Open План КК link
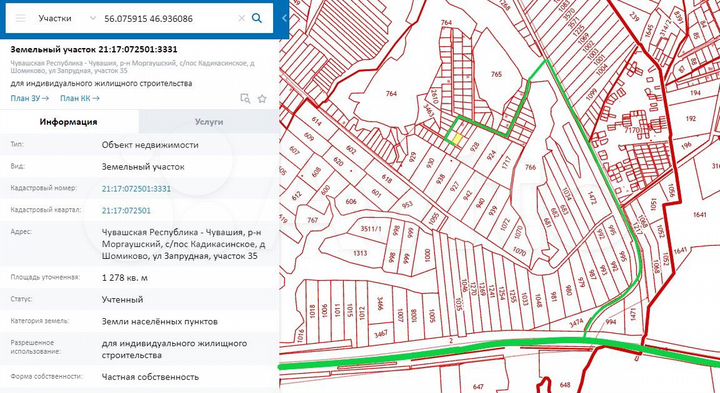The width and height of the screenshot is (720, 393). [80, 98]
